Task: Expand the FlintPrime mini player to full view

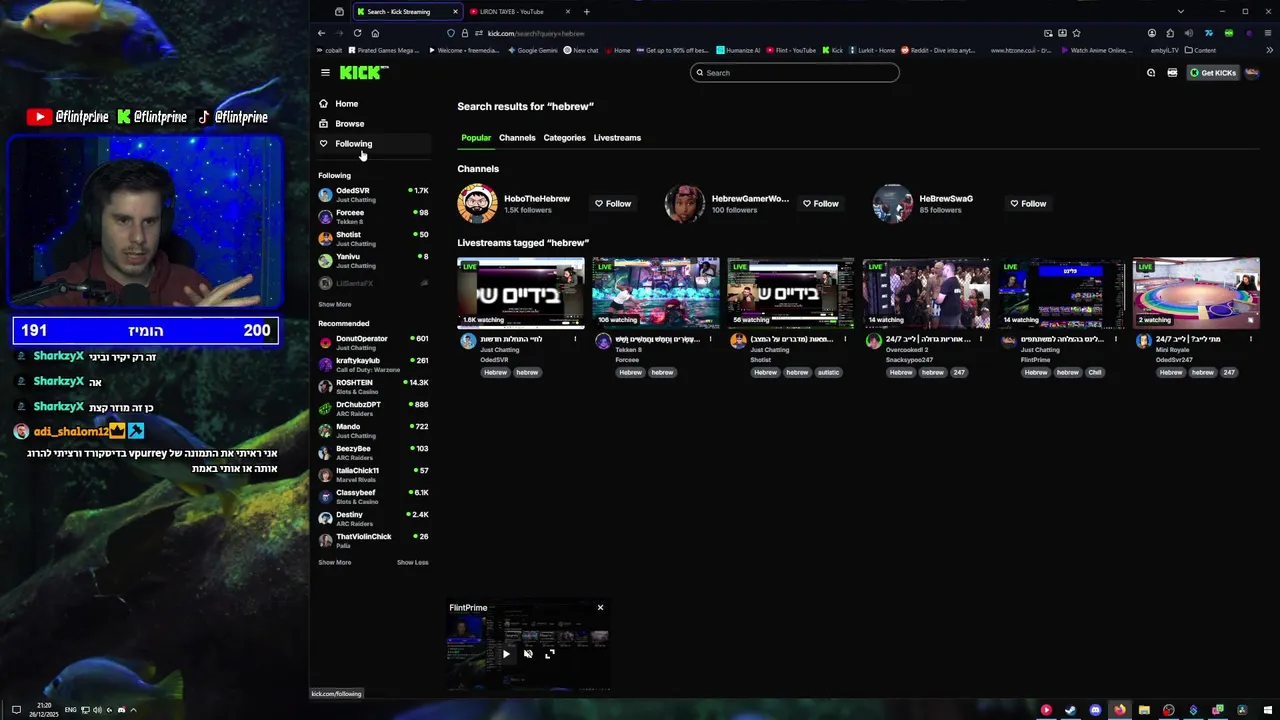Action: tap(550, 654)
